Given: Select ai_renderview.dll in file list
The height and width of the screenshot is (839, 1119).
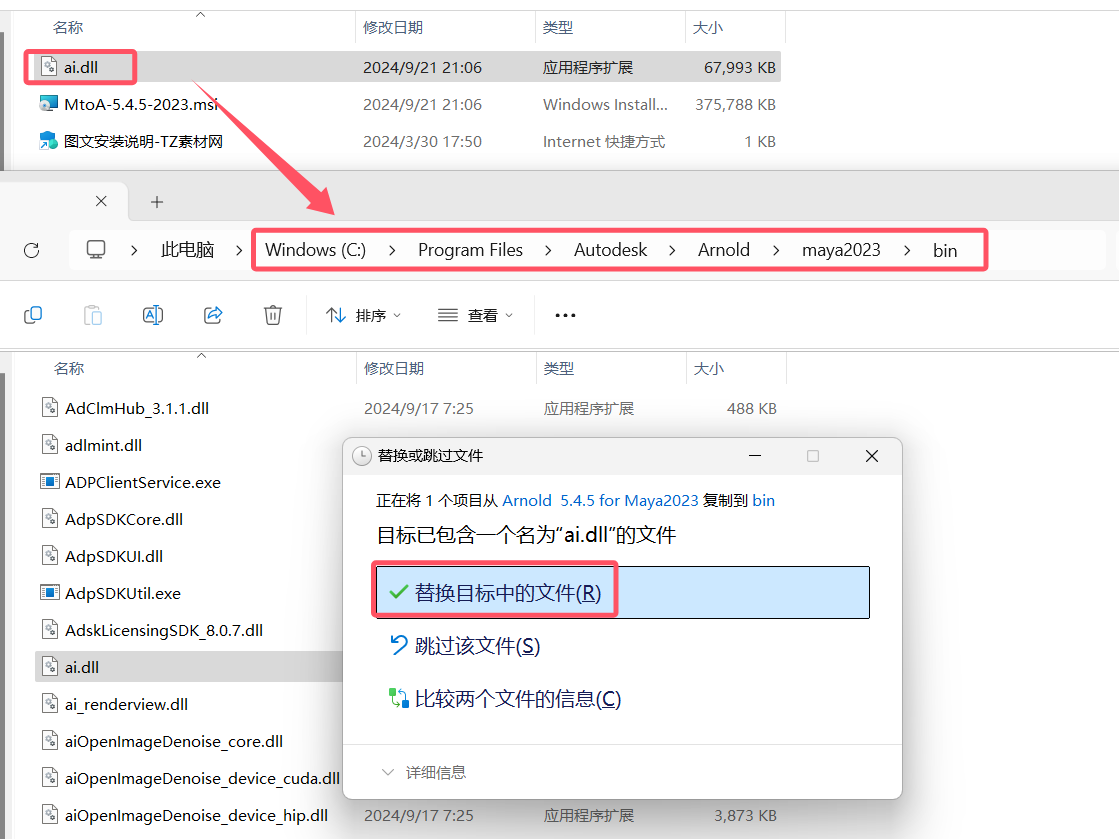Looking at the screenshot, I should click(x=126, y=704).
